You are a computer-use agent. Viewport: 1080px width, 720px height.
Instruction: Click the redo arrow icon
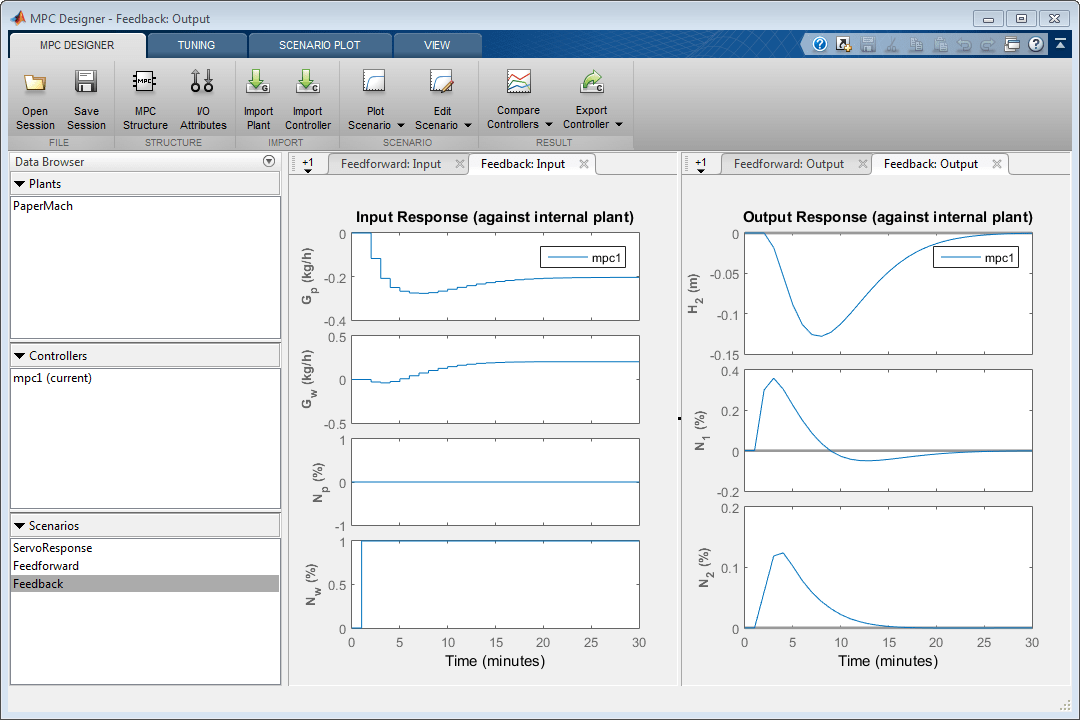988,45
